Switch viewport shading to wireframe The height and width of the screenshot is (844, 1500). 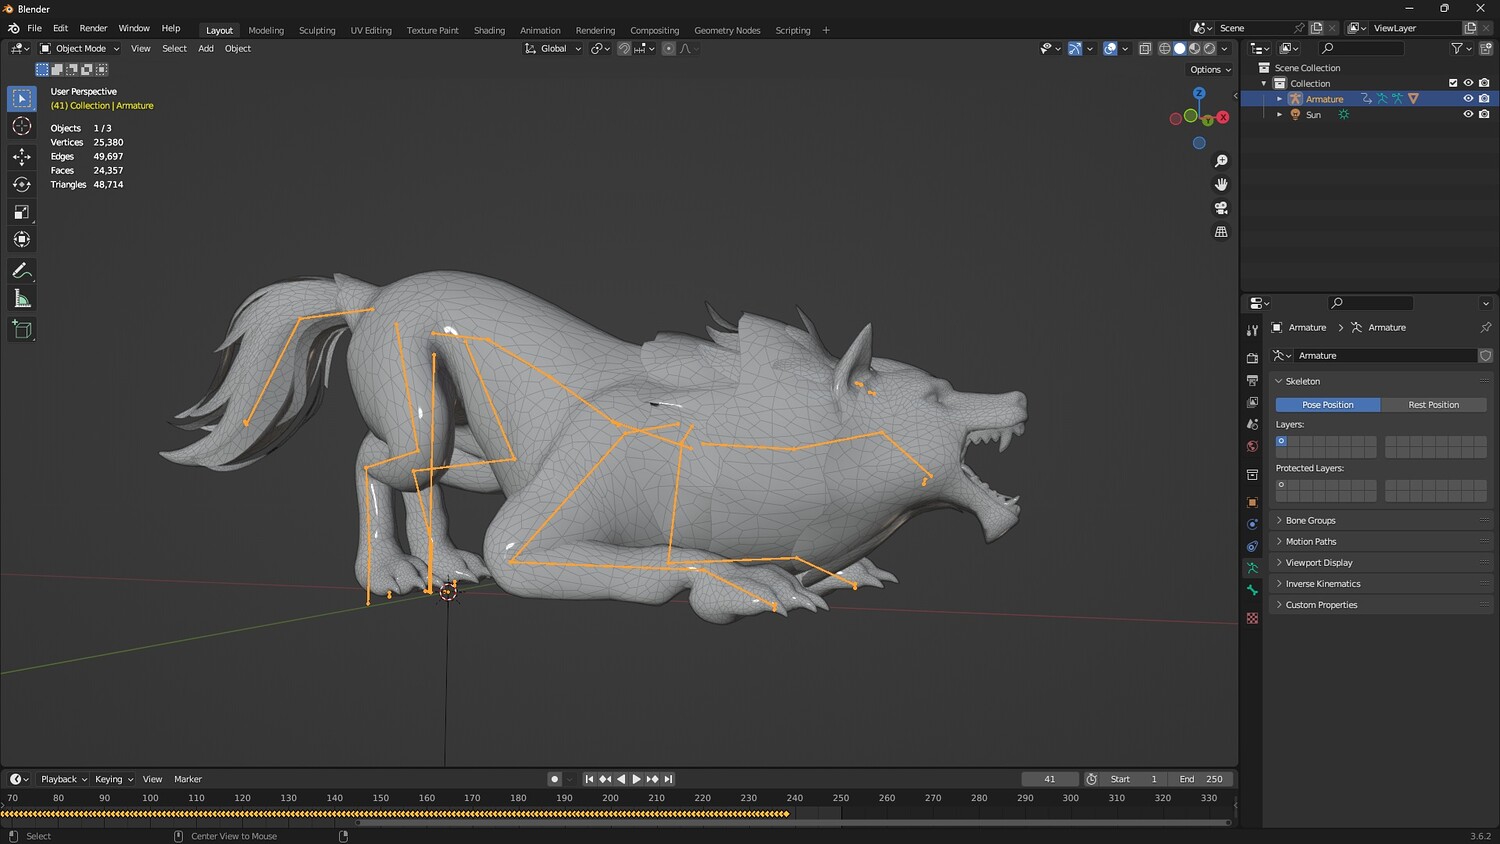click(x=1164, y=48)
